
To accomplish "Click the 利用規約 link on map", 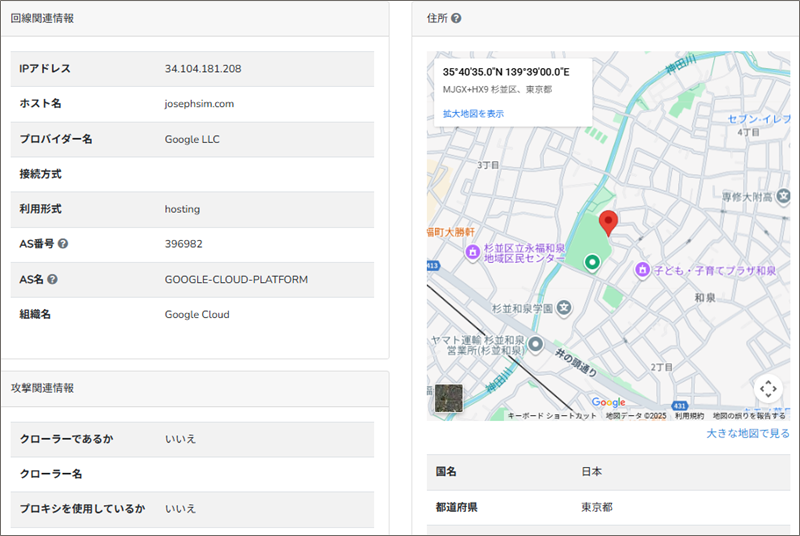I will (x=689, y=415).
